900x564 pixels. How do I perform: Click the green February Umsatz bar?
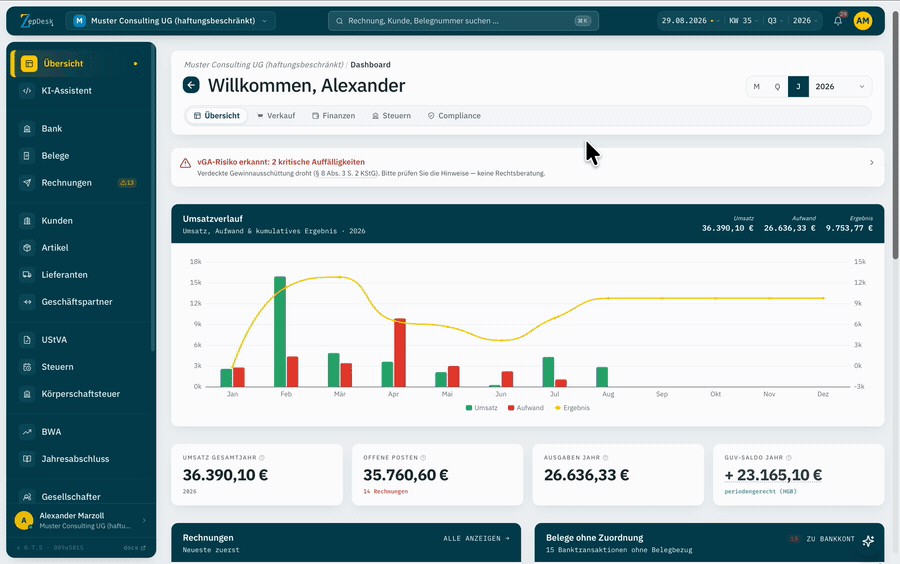tap(280, 332)
